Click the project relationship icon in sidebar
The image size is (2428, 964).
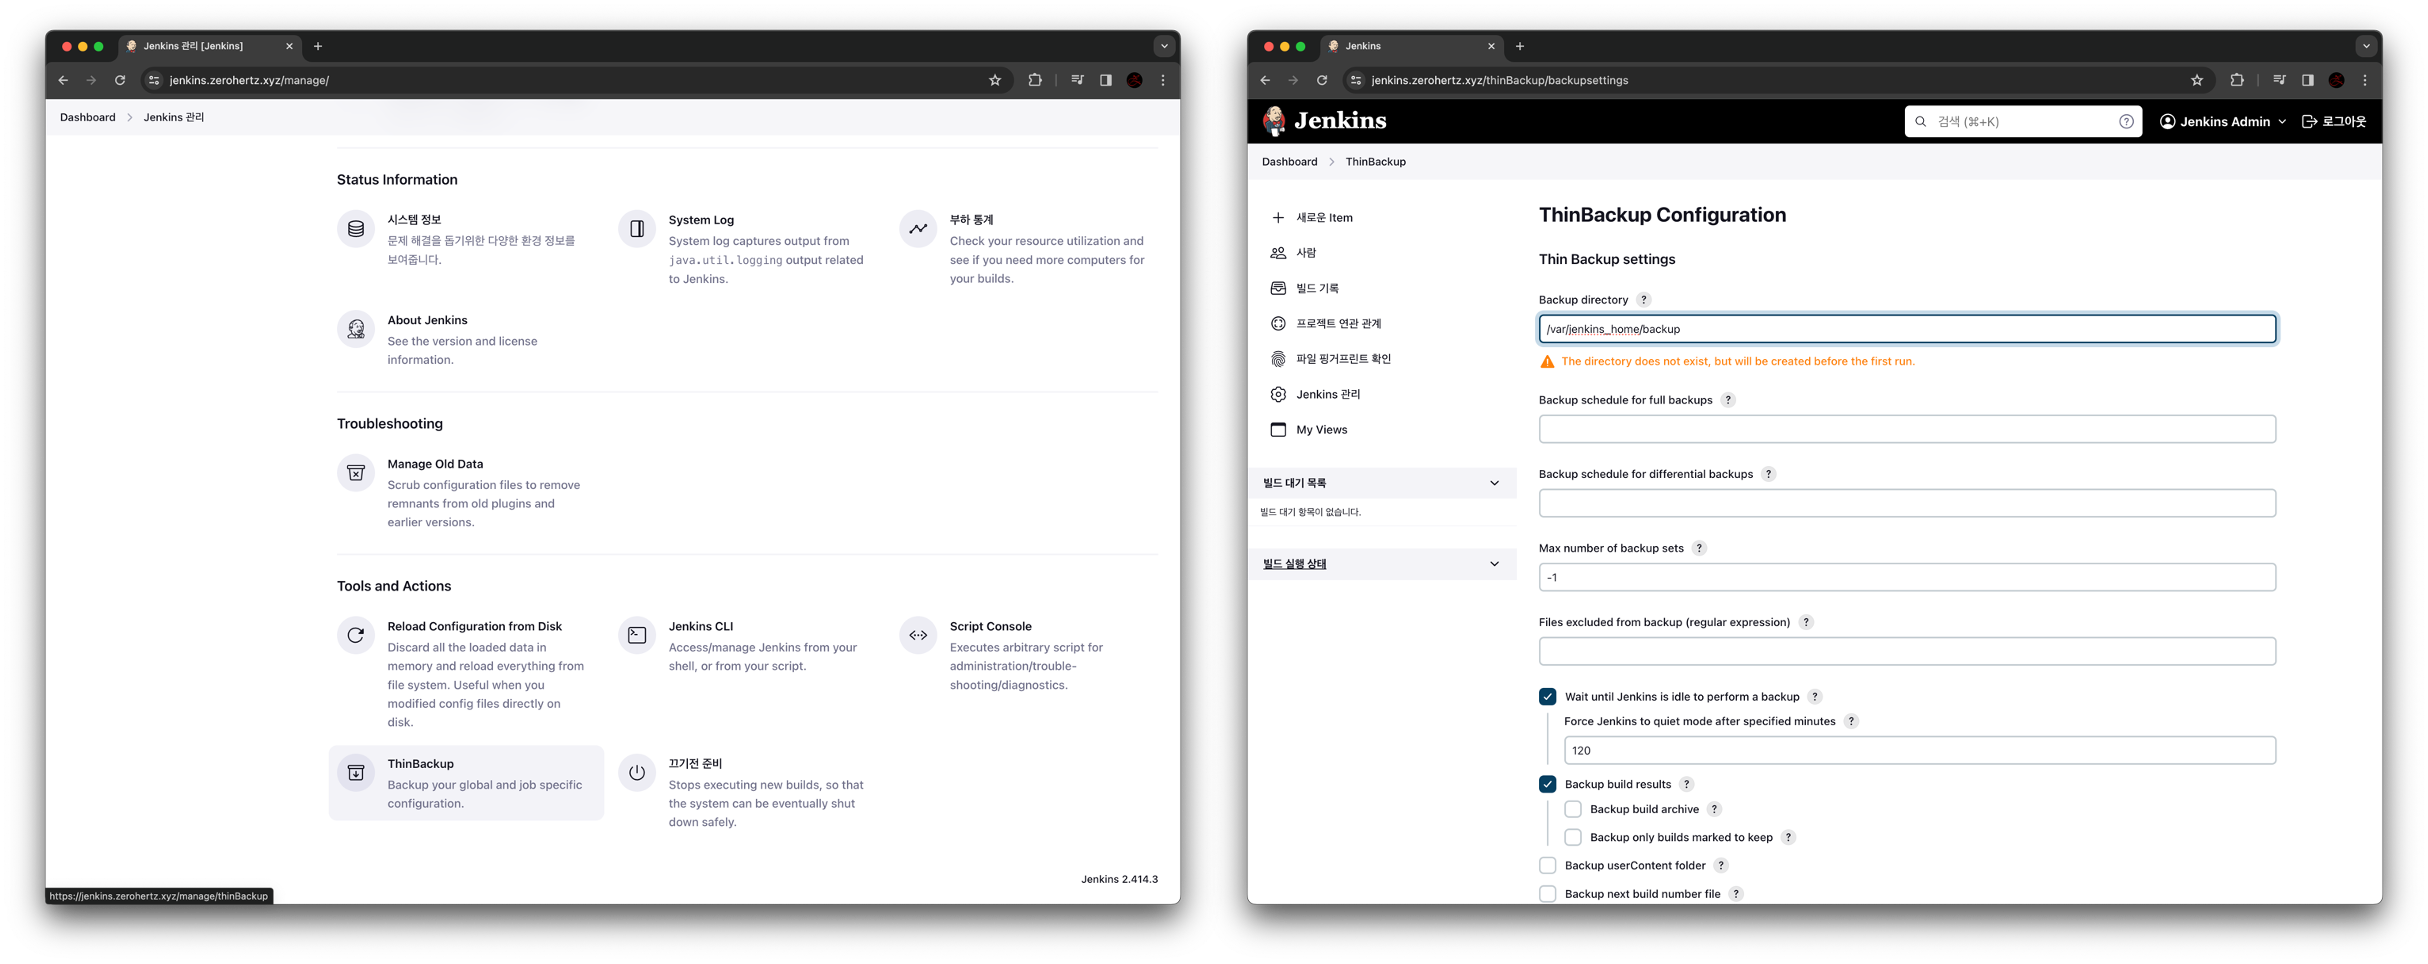click(x=1278, y=323)
